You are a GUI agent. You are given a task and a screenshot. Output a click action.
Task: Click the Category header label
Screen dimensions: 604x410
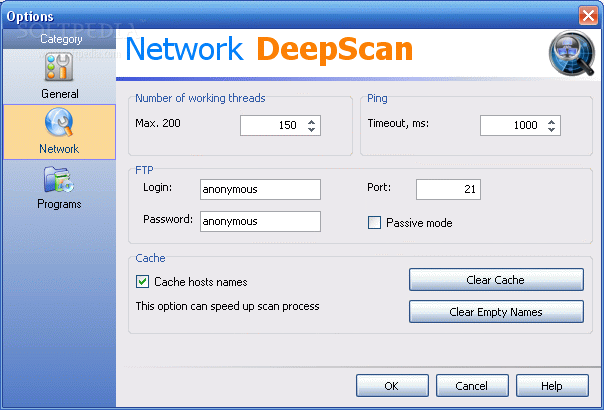click(x=61, y=39)
